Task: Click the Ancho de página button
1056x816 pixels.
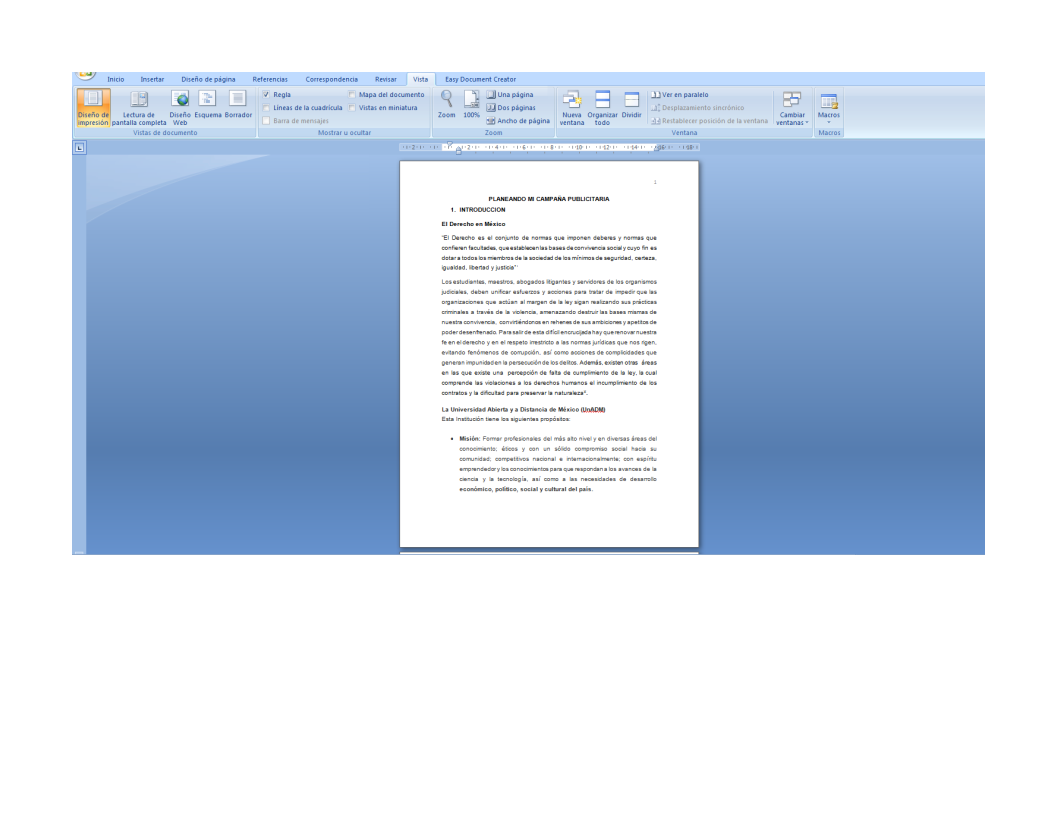Action: pyautogui.click(x=518, y=121)
